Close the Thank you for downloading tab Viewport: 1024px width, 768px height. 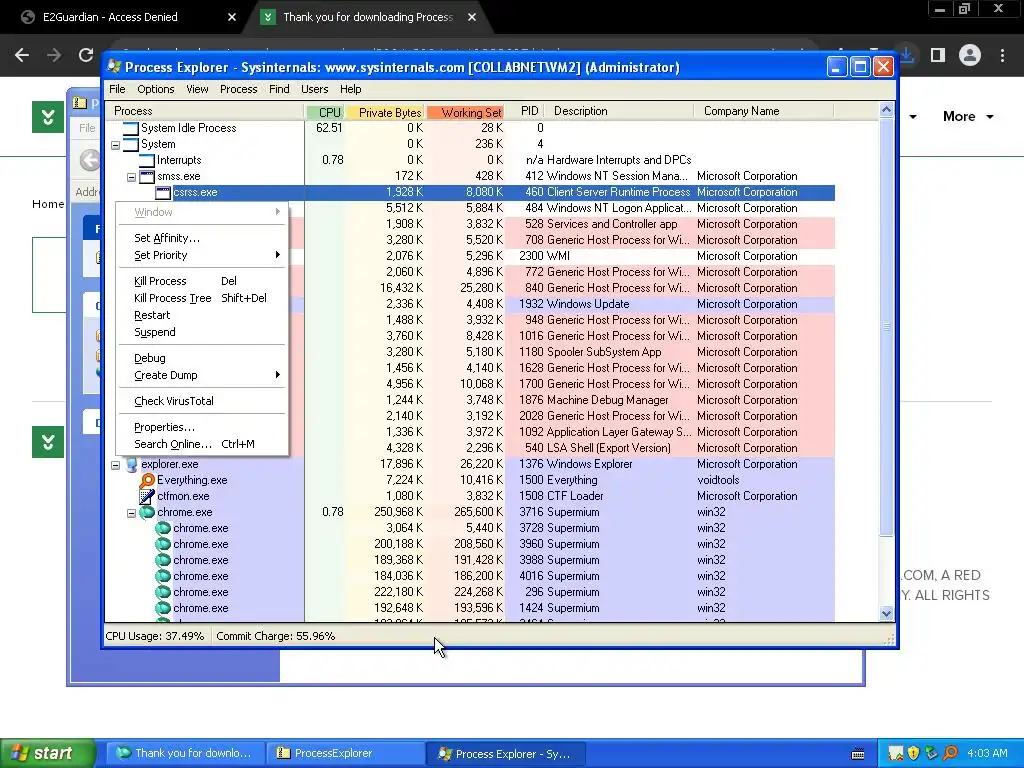[472, 18]
